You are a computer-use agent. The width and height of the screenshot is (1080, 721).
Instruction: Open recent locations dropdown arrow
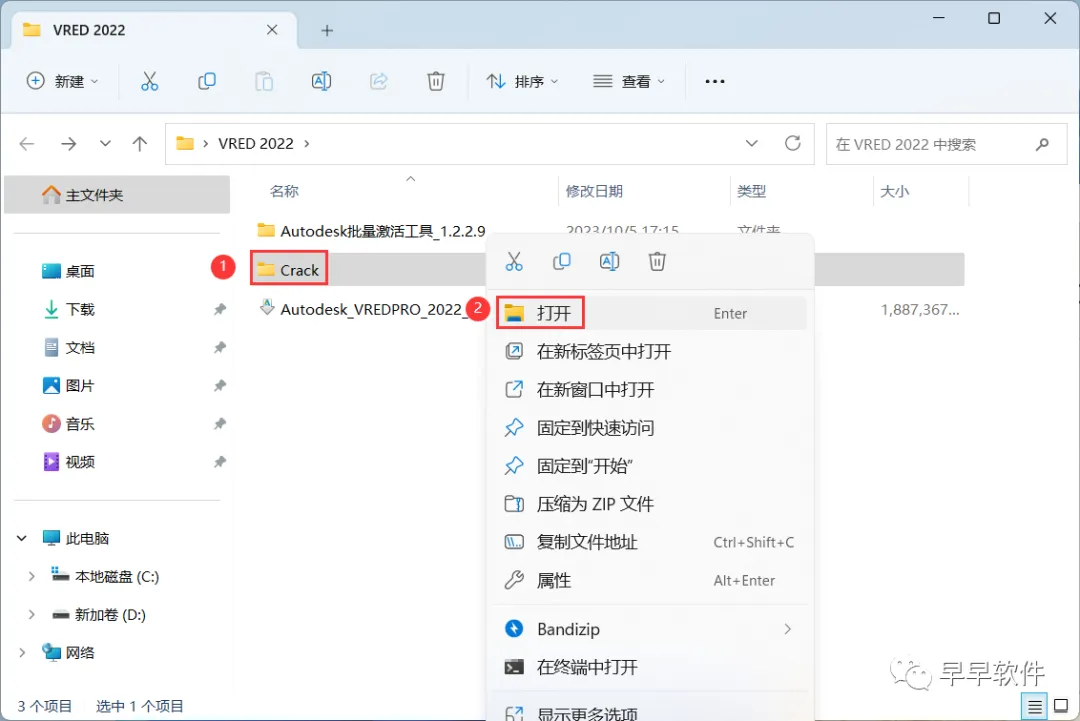click(x=105, y=144)
